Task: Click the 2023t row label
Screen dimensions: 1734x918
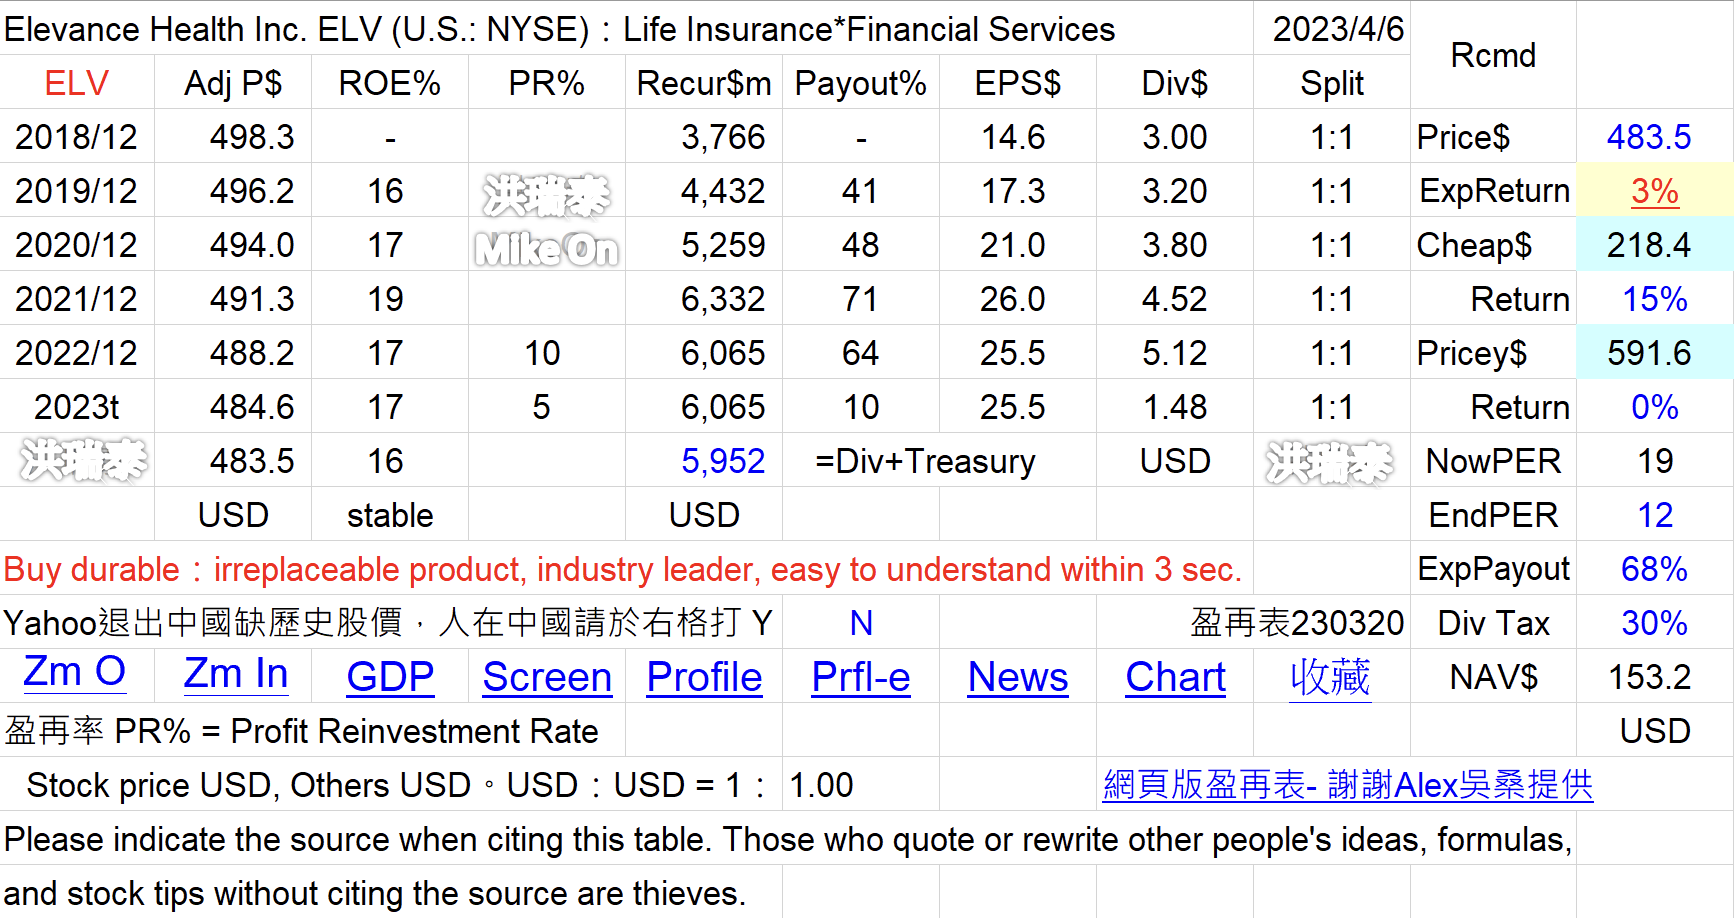Action: (x=77, y=407)
